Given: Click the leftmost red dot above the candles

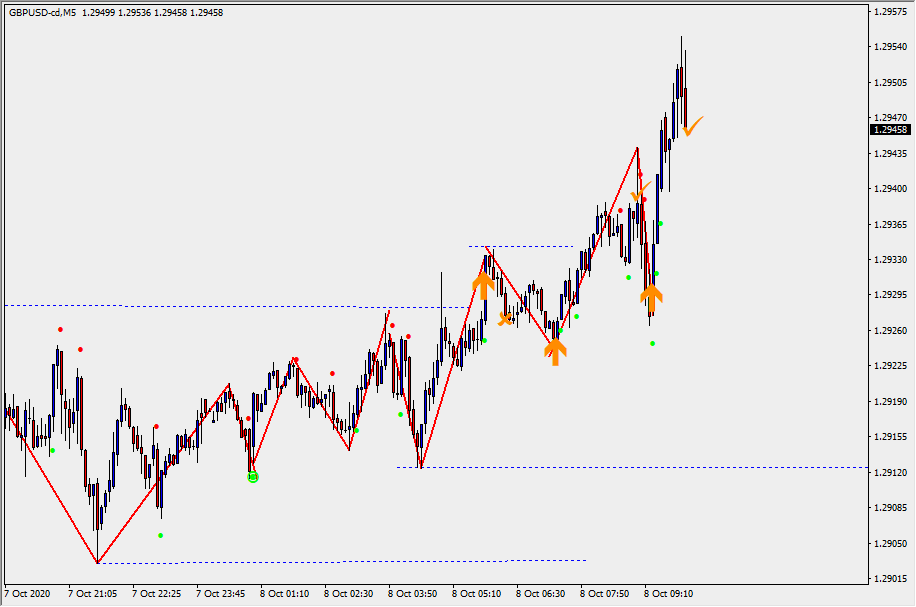Looking at the screenshot, I should [60, 329].
